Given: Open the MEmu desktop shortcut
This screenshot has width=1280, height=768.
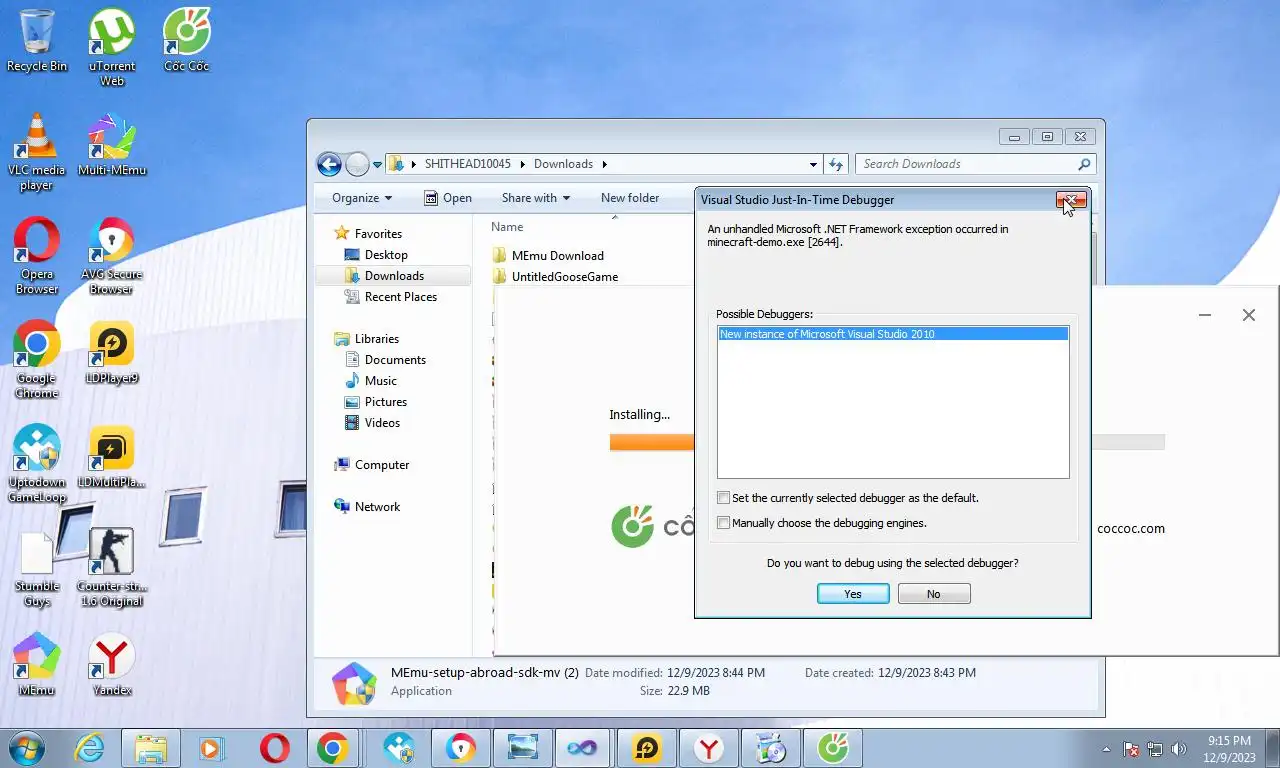Looking at the screenshot, I should coord(37,665).
